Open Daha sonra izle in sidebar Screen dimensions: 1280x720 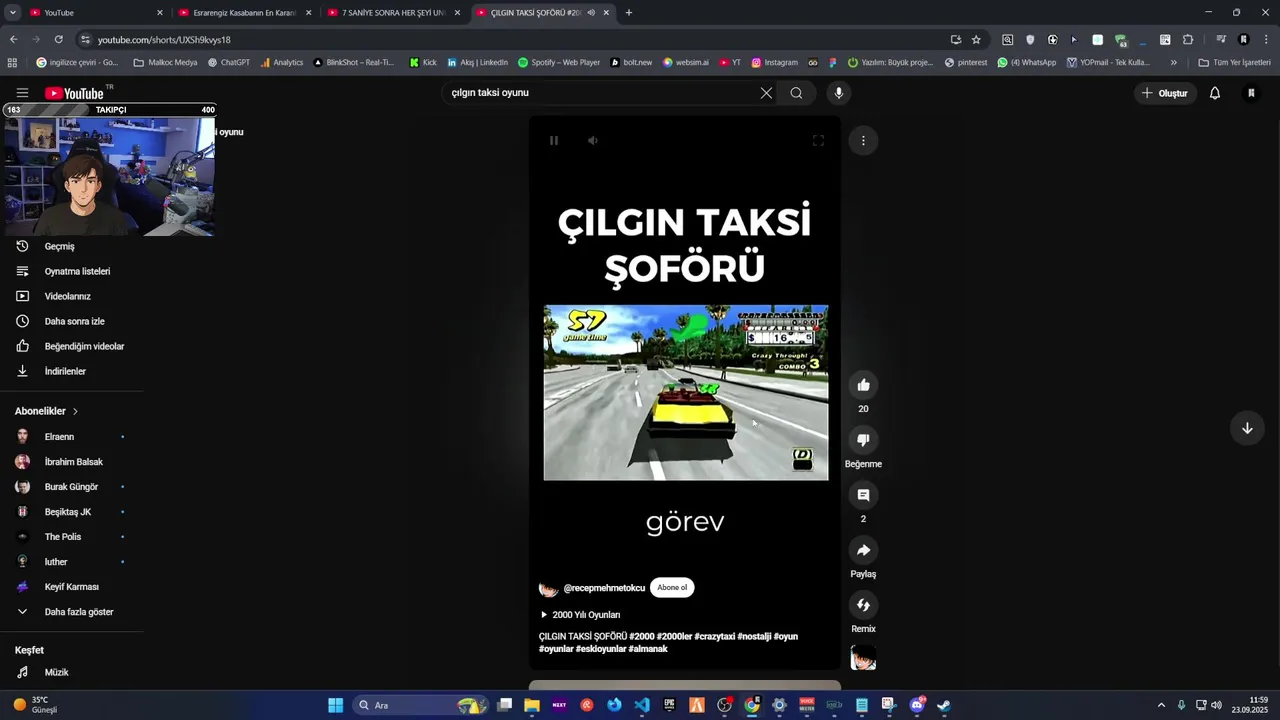[72, 322]
